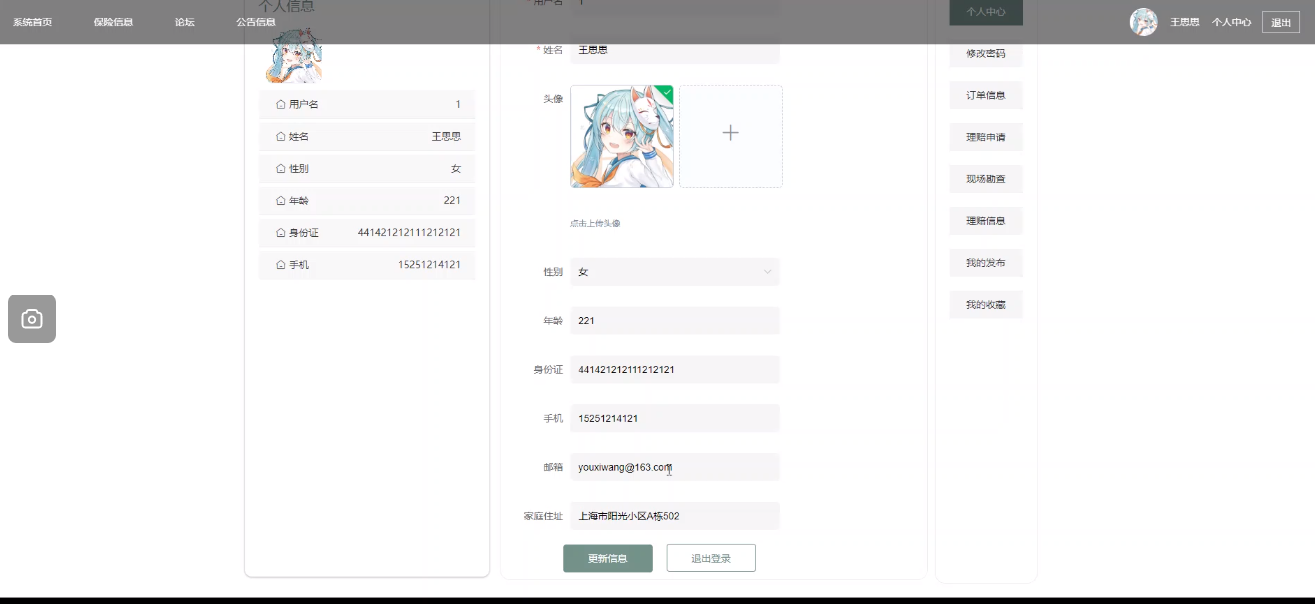Click the uploaded avatar thumbnail in form
Viewport: 1315px width, 604px height.
(622, 136)
